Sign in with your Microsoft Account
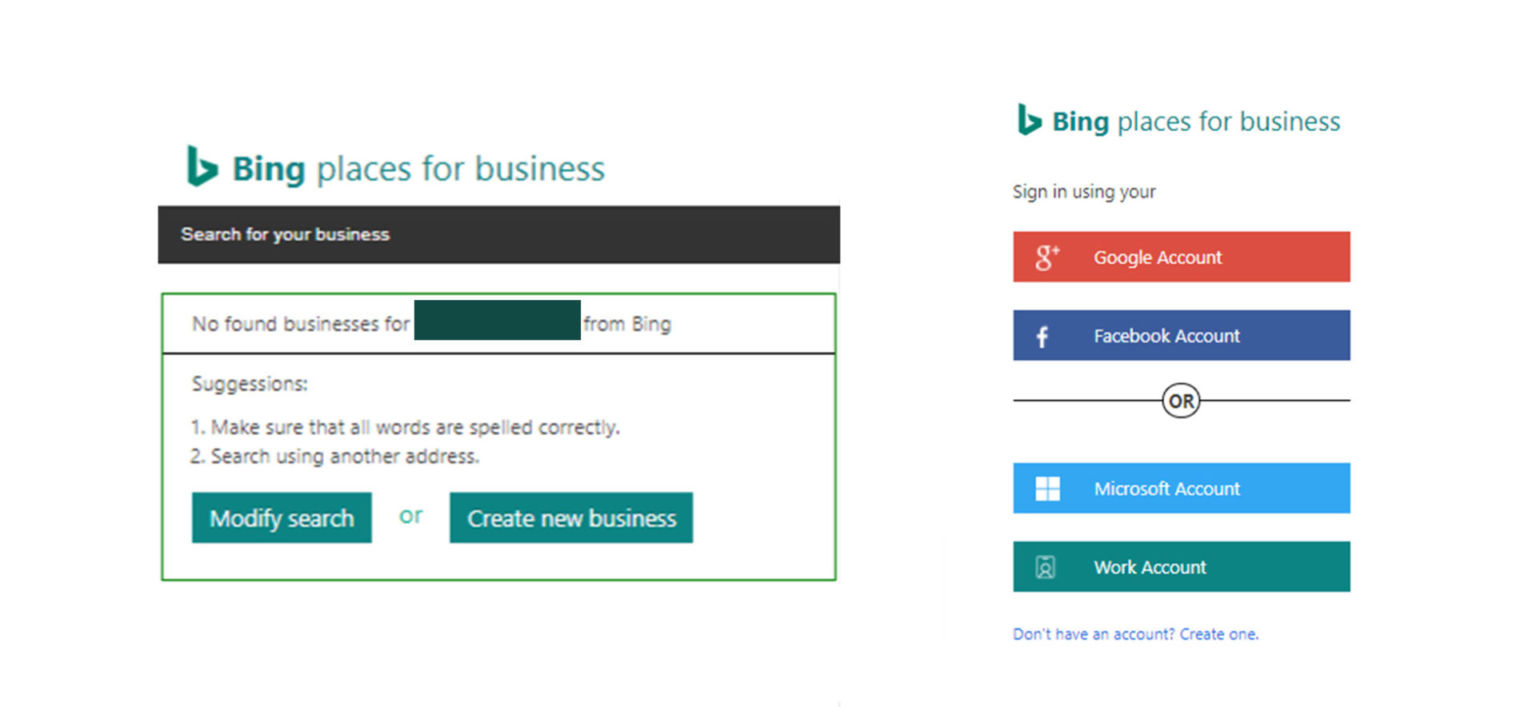The width and height of the screenshot is (1536, 707). point(1180,488)
